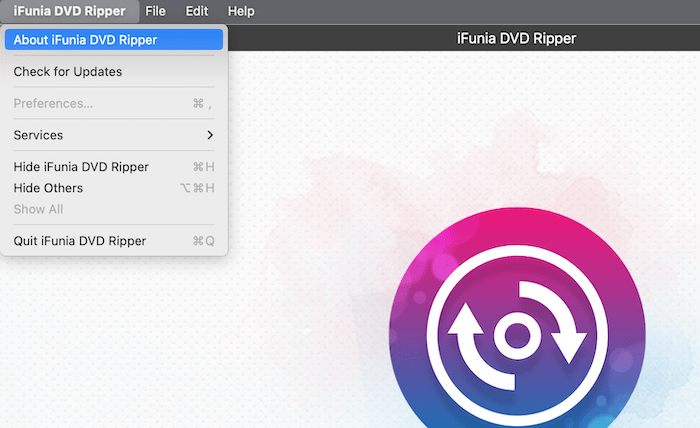The image size is (700, 428).
Task: Click the Show All menu entry
Action: point(38,209)
